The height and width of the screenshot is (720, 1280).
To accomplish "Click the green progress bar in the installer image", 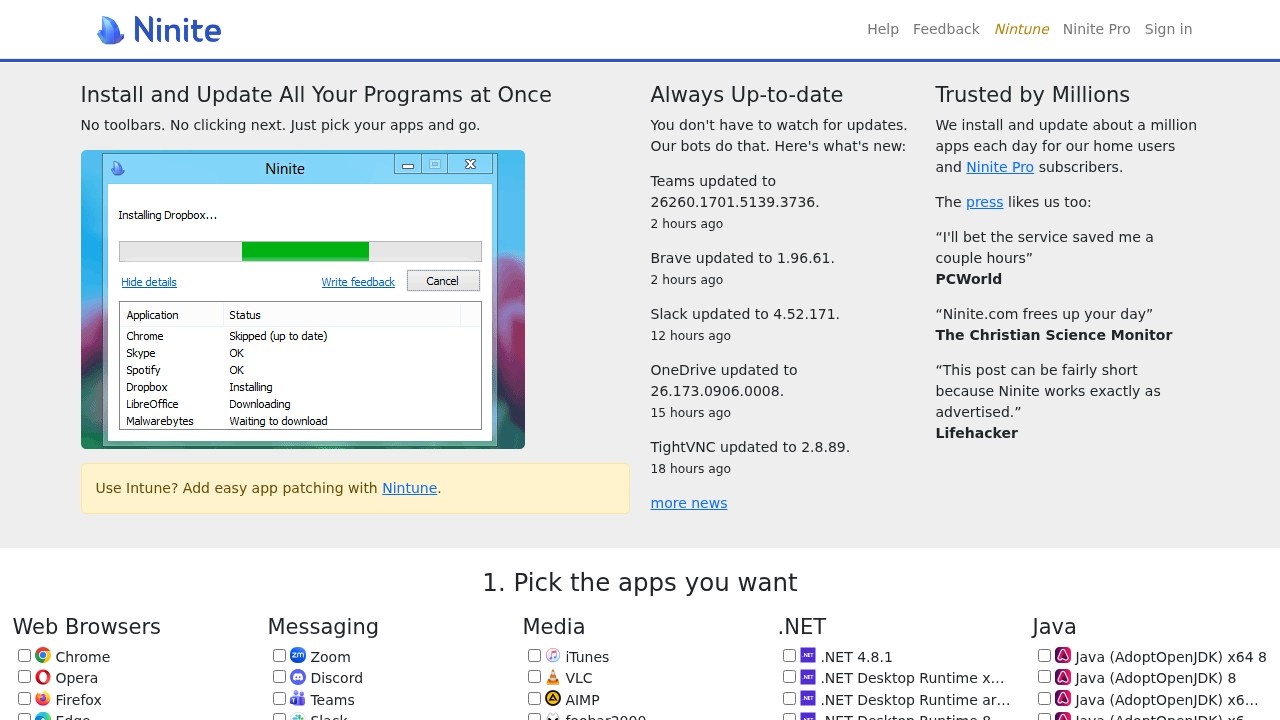I will (305, 251).
